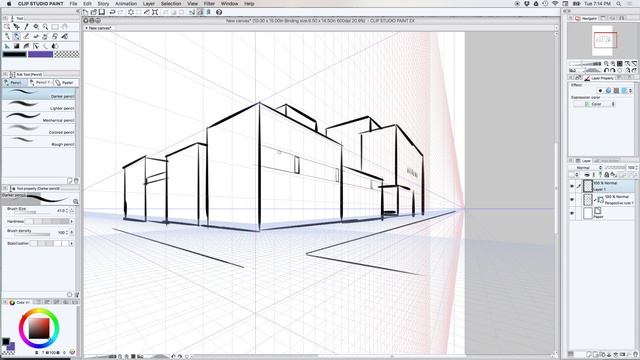Select transparent checkered color swatch

click(x=67, y=54)
